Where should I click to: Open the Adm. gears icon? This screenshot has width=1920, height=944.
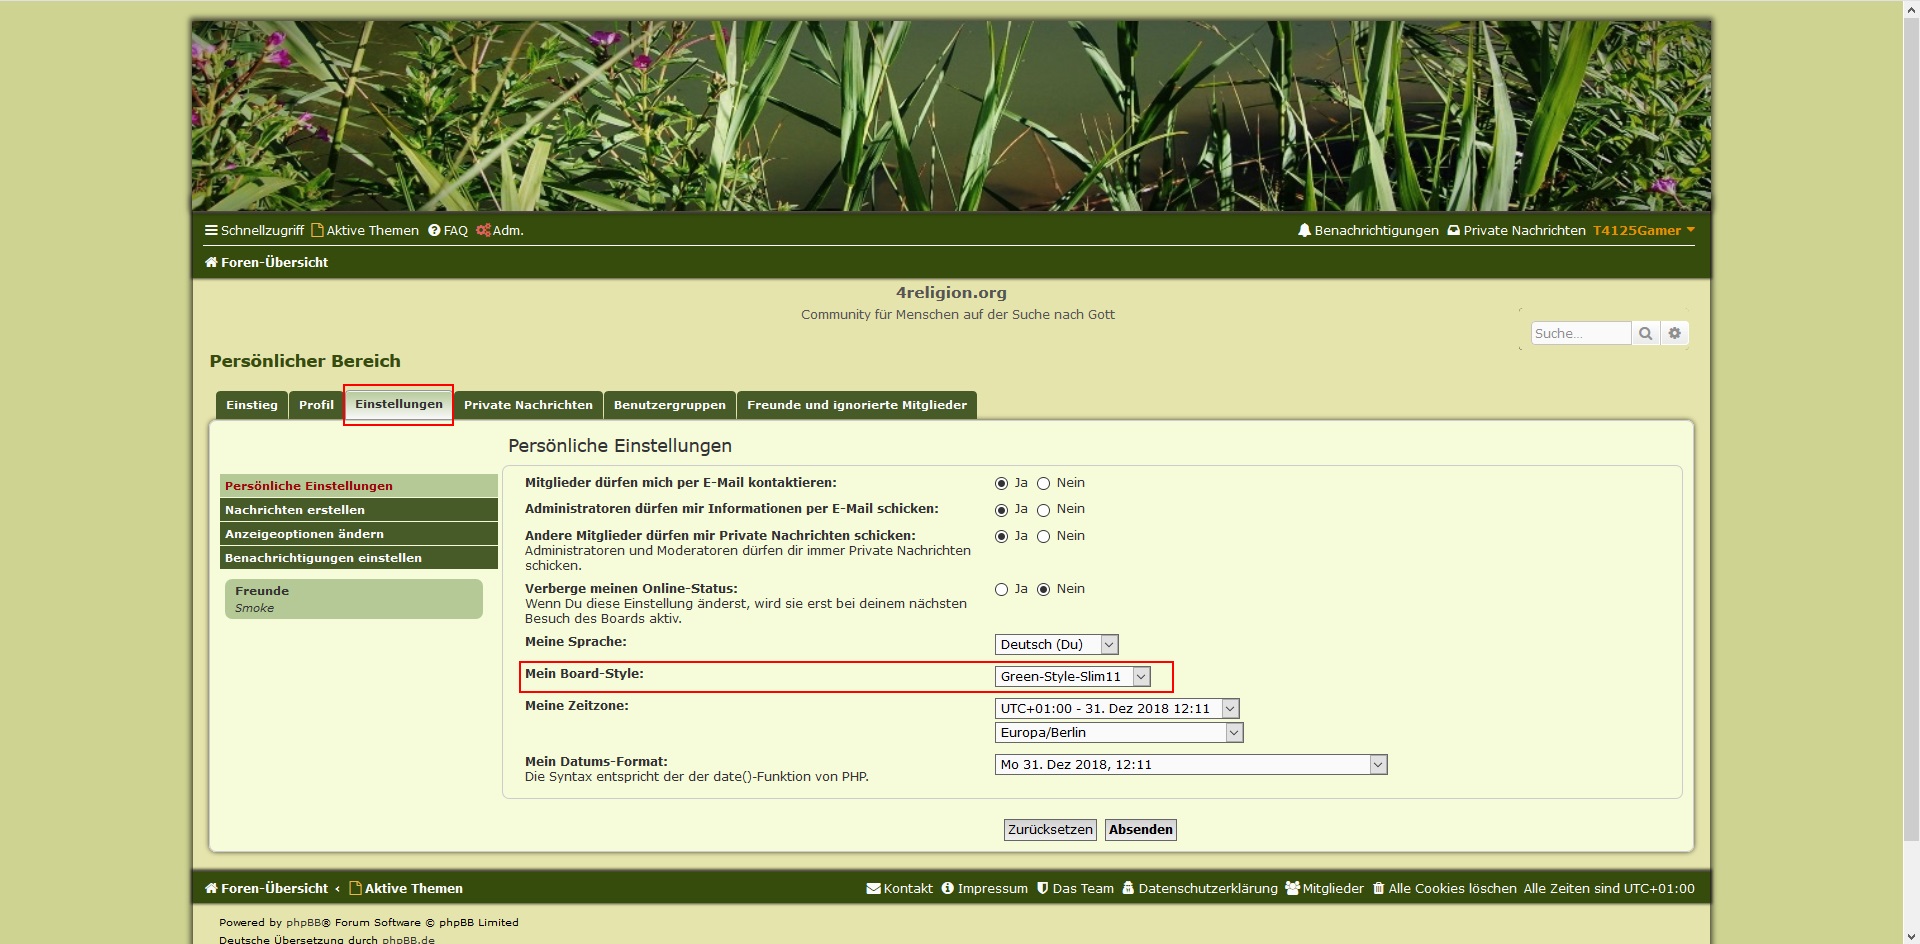click(x=483, y=231)
